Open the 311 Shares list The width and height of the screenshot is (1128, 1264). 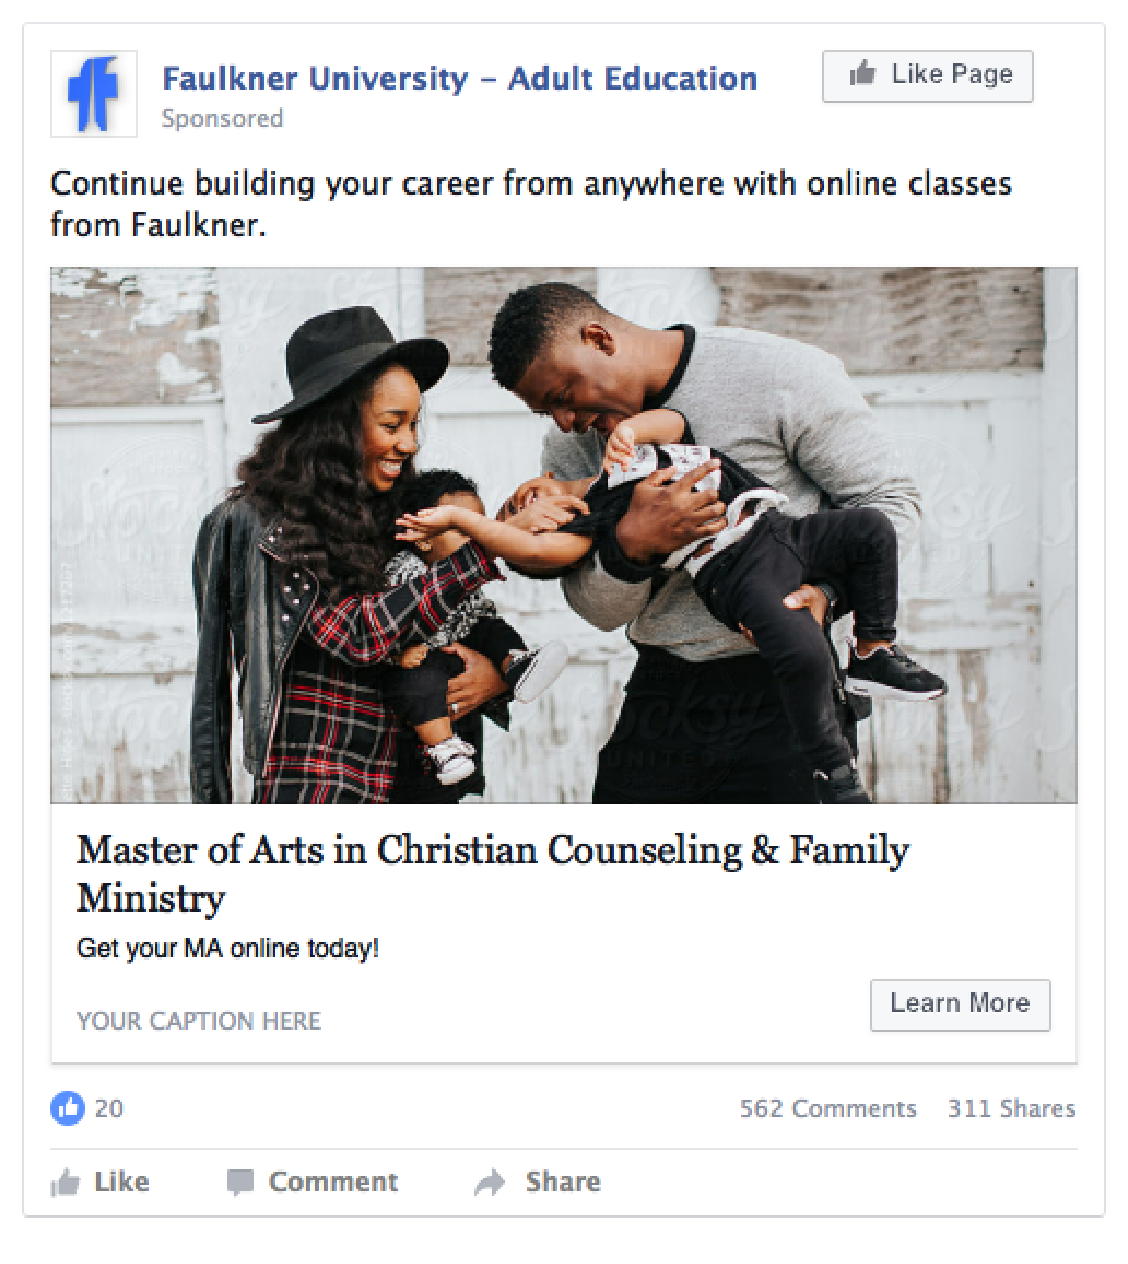click(x=1011, y=1109)
